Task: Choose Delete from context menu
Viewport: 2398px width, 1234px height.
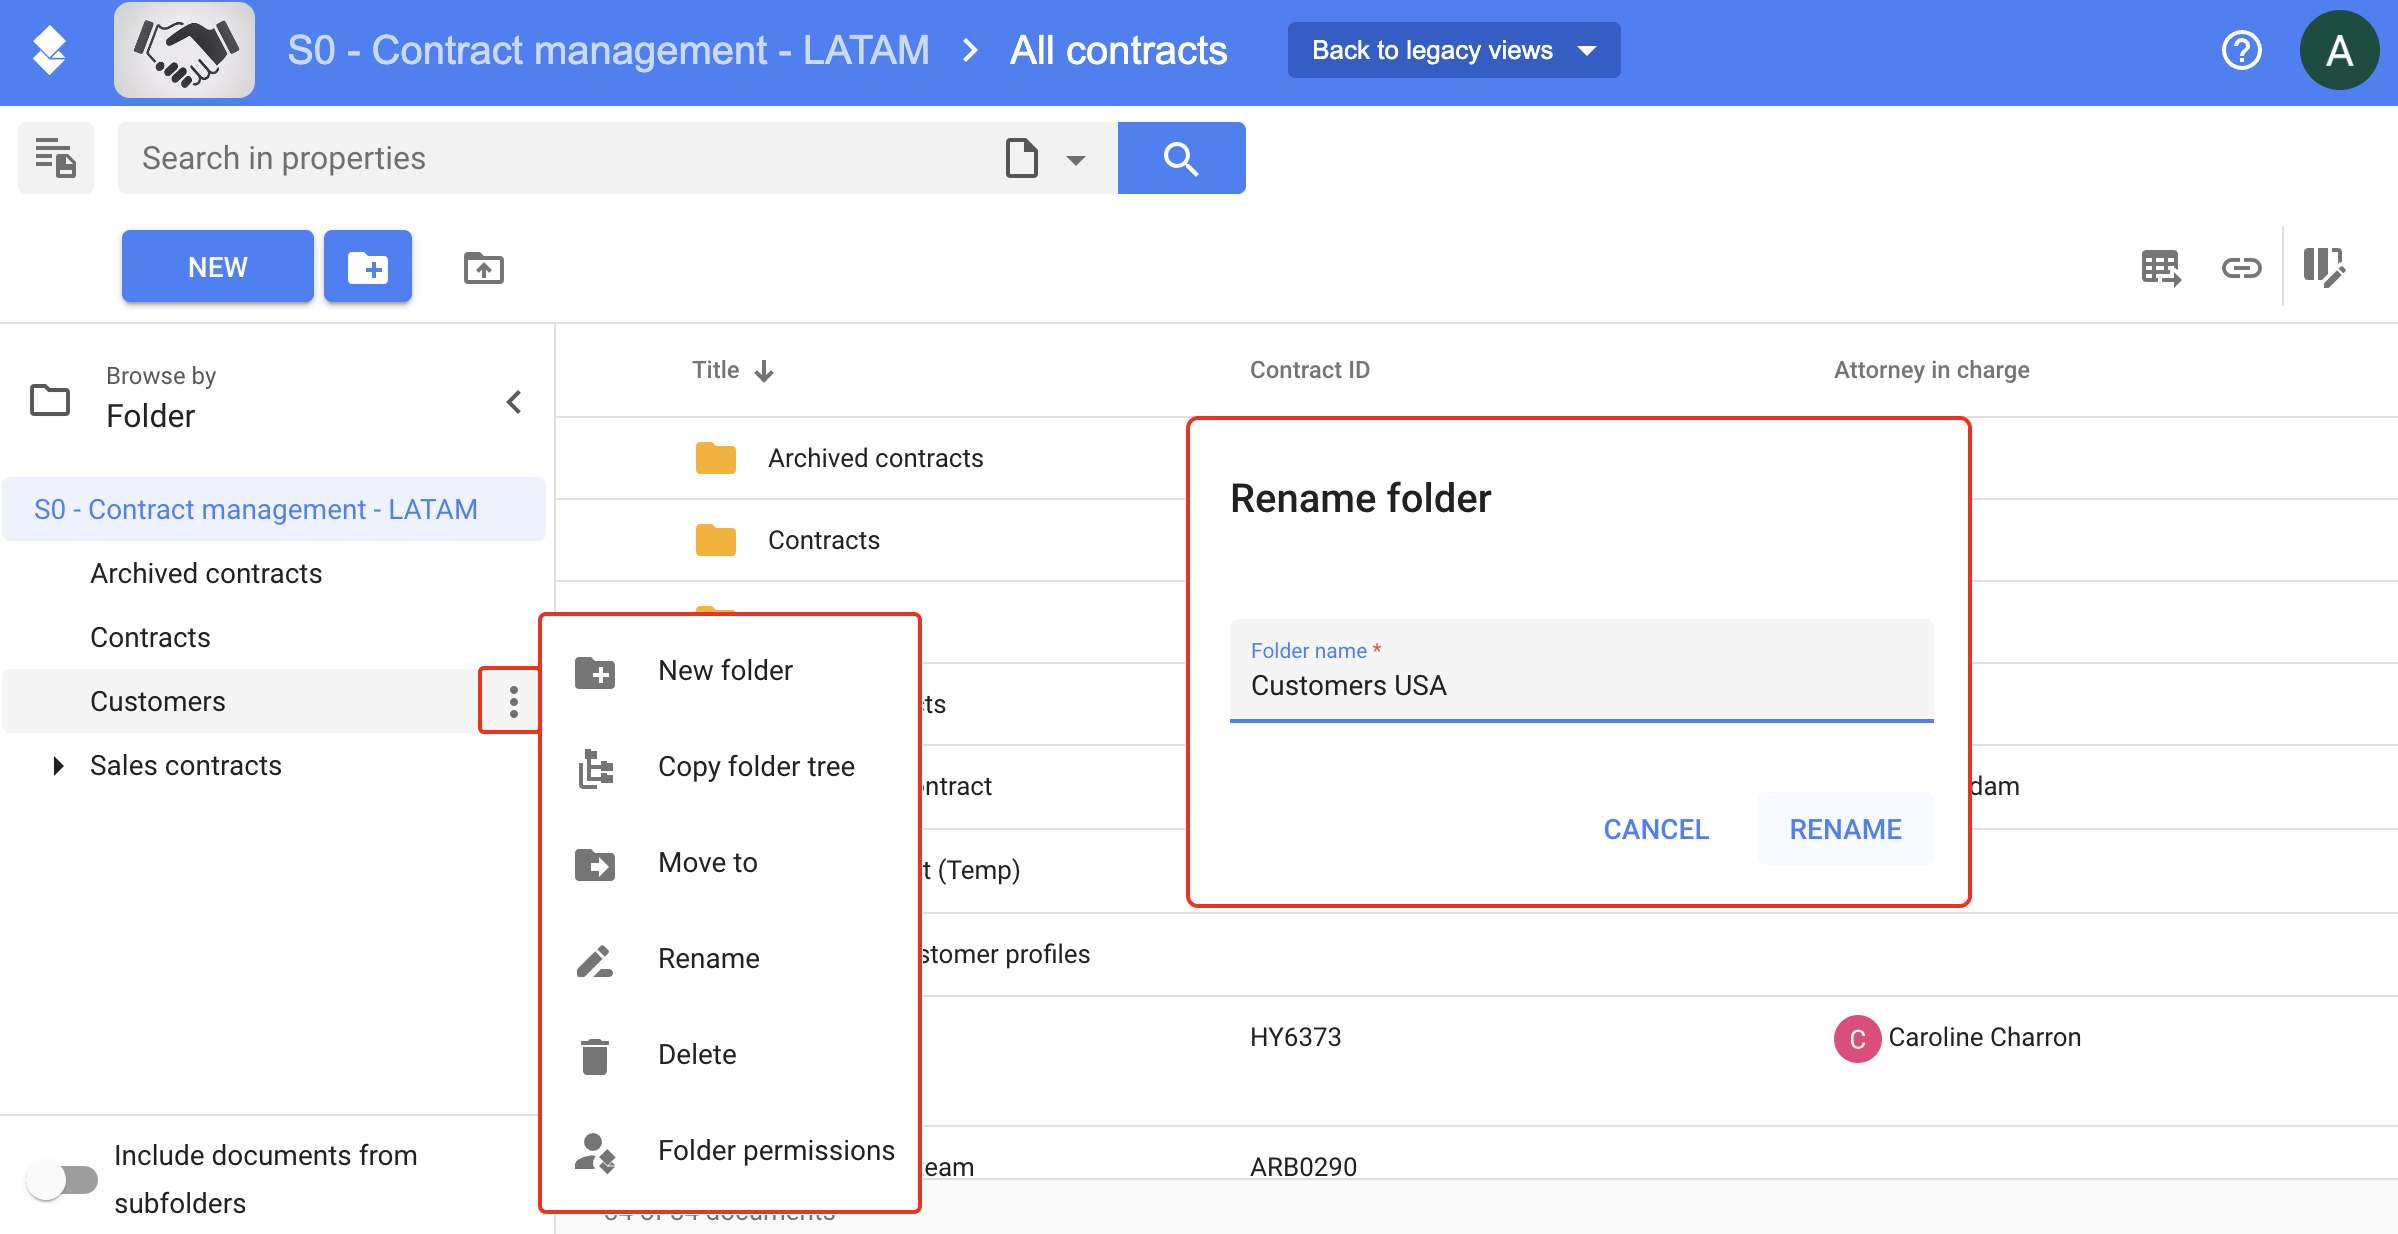Action: (729, 1055)
